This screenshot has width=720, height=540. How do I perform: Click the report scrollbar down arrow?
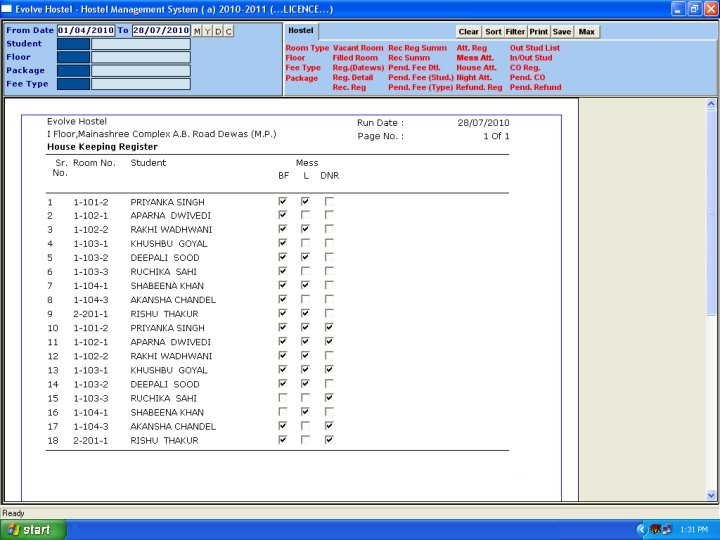(711, 495)
